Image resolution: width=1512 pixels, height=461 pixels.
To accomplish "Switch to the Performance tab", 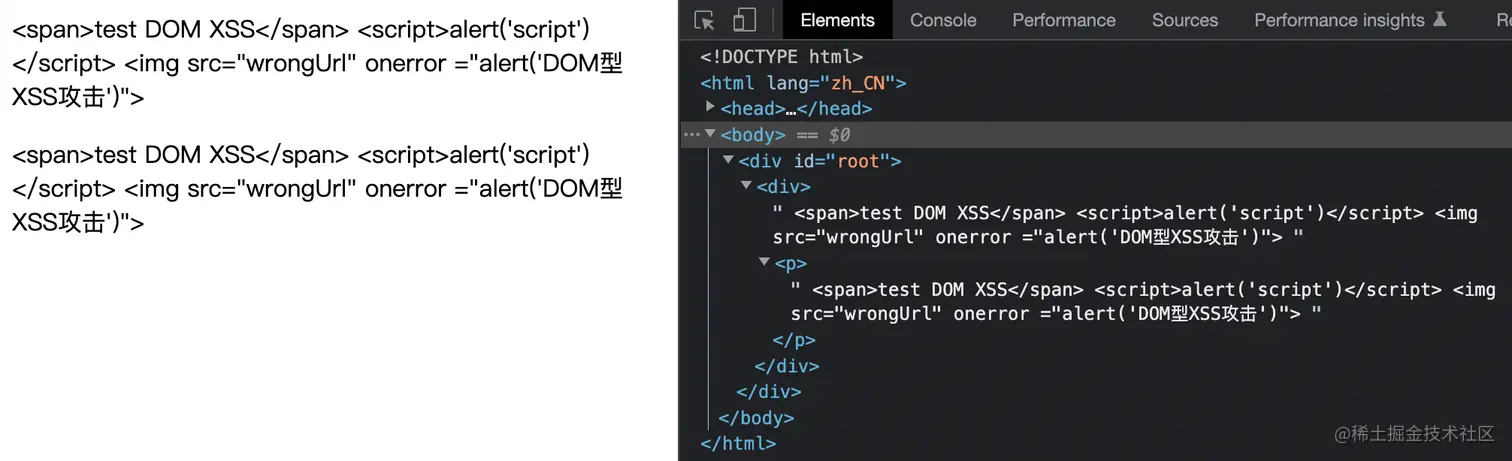I will [1064, 20].
